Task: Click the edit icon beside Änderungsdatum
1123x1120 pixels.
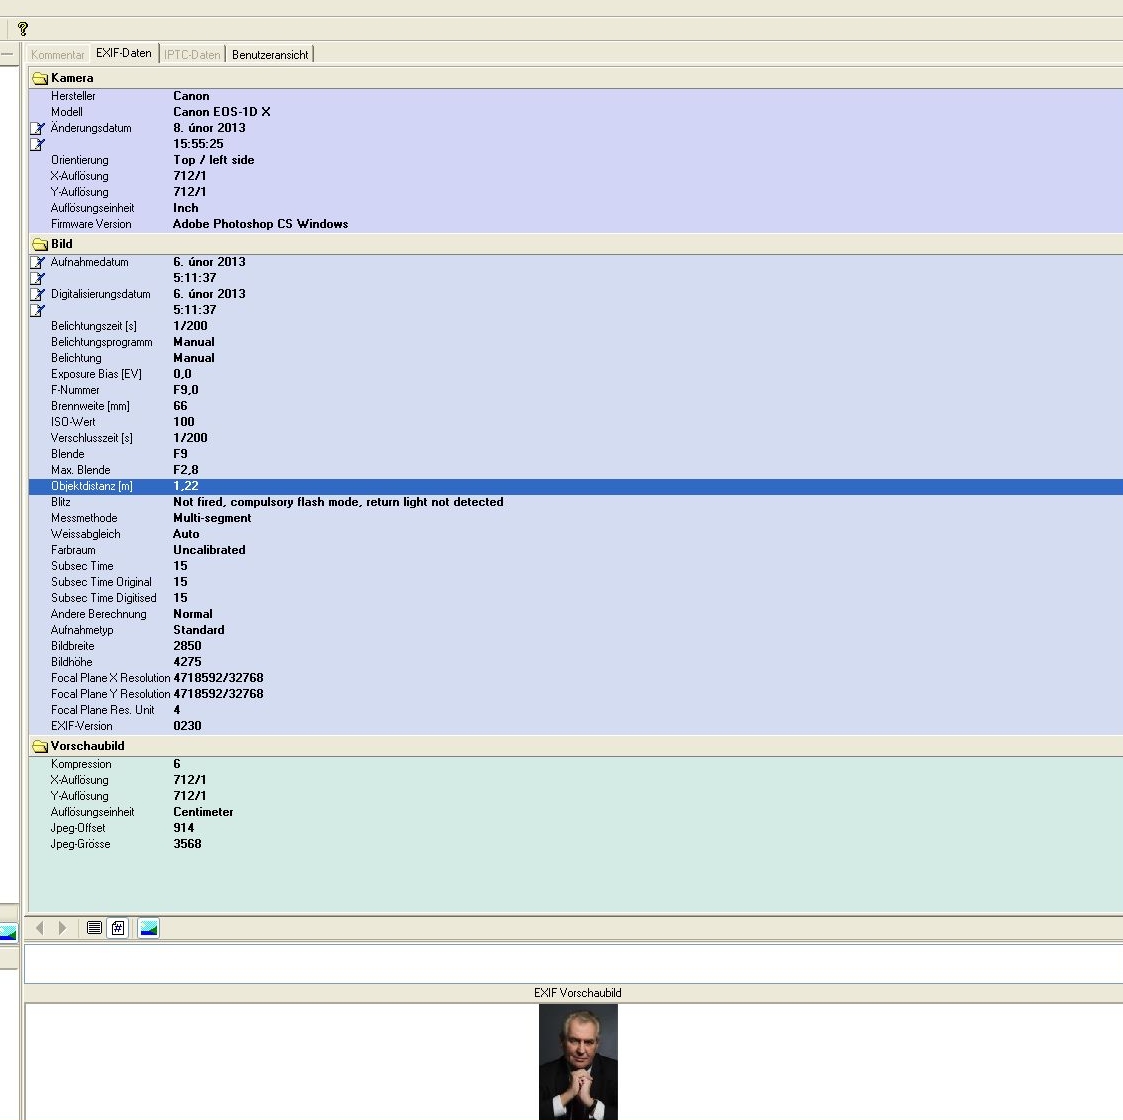Action: click(38, 128)
